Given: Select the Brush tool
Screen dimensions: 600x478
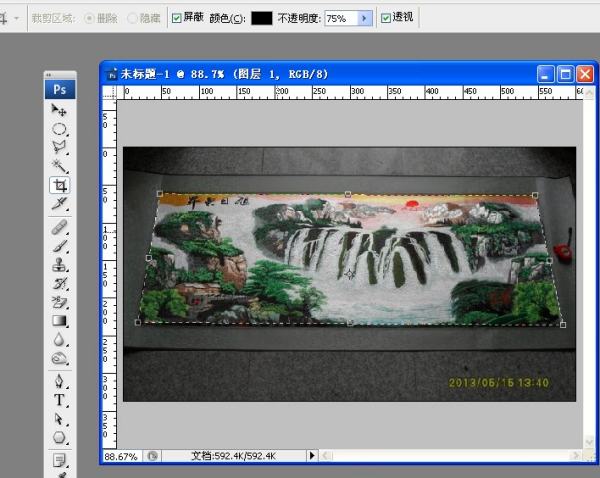Looking at the screenshot, I should (x=59, y=246).
